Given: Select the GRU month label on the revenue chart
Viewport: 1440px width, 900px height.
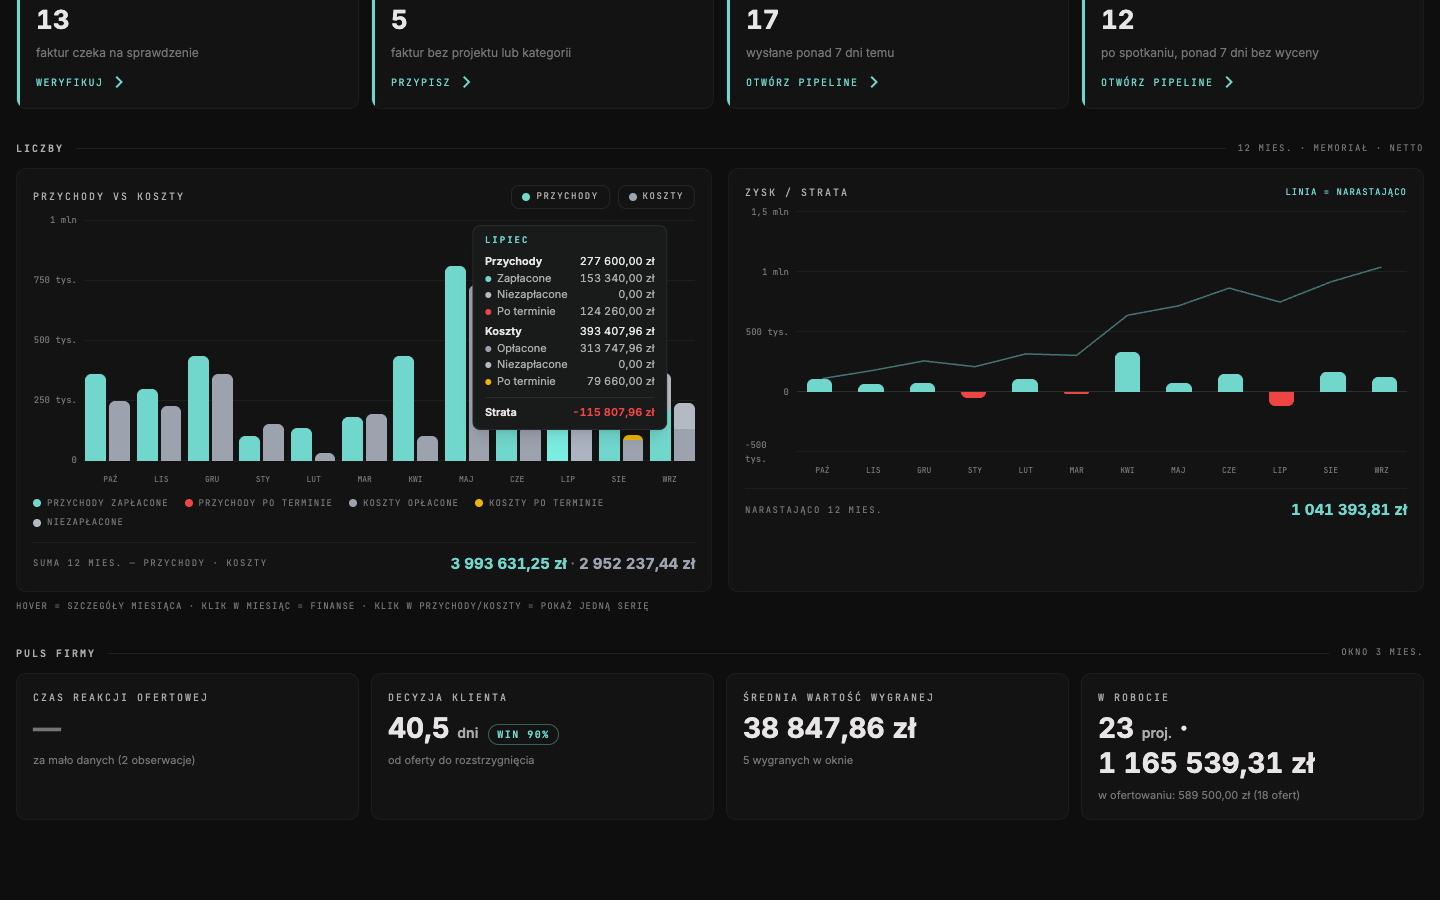Looking at the screenshot, I should pos(212,479).
